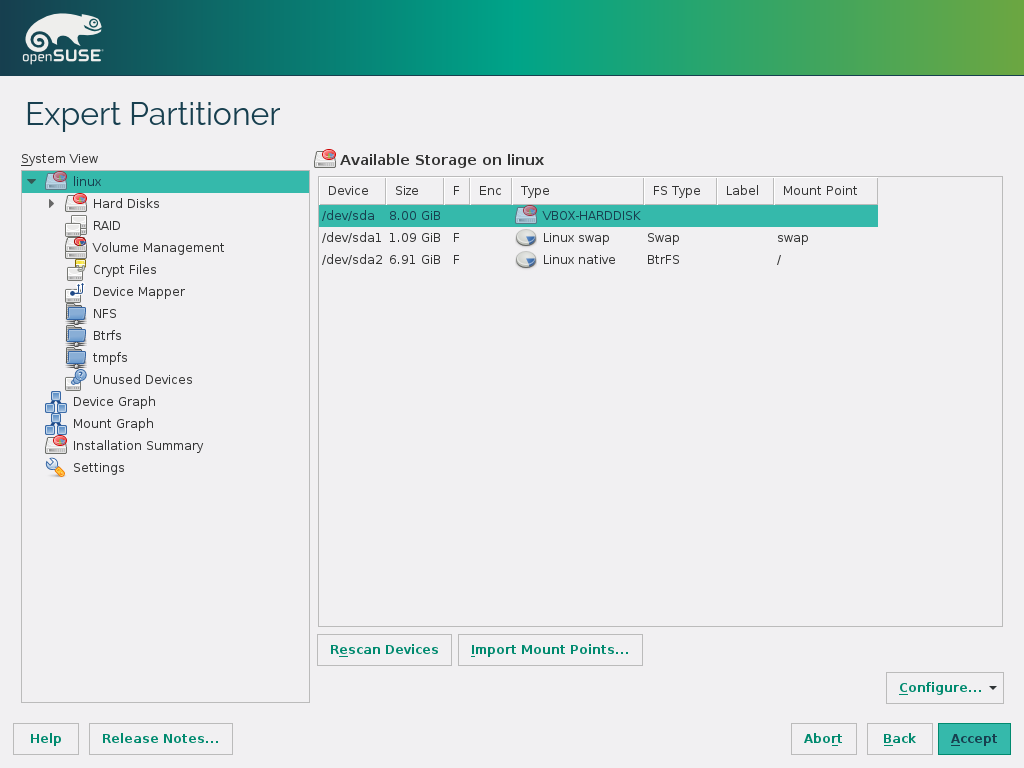Image resolution: width=1024 pixels, height=768 pixels.
Task: Open Device Mapper via its icon
Action: tap(76, 292)
